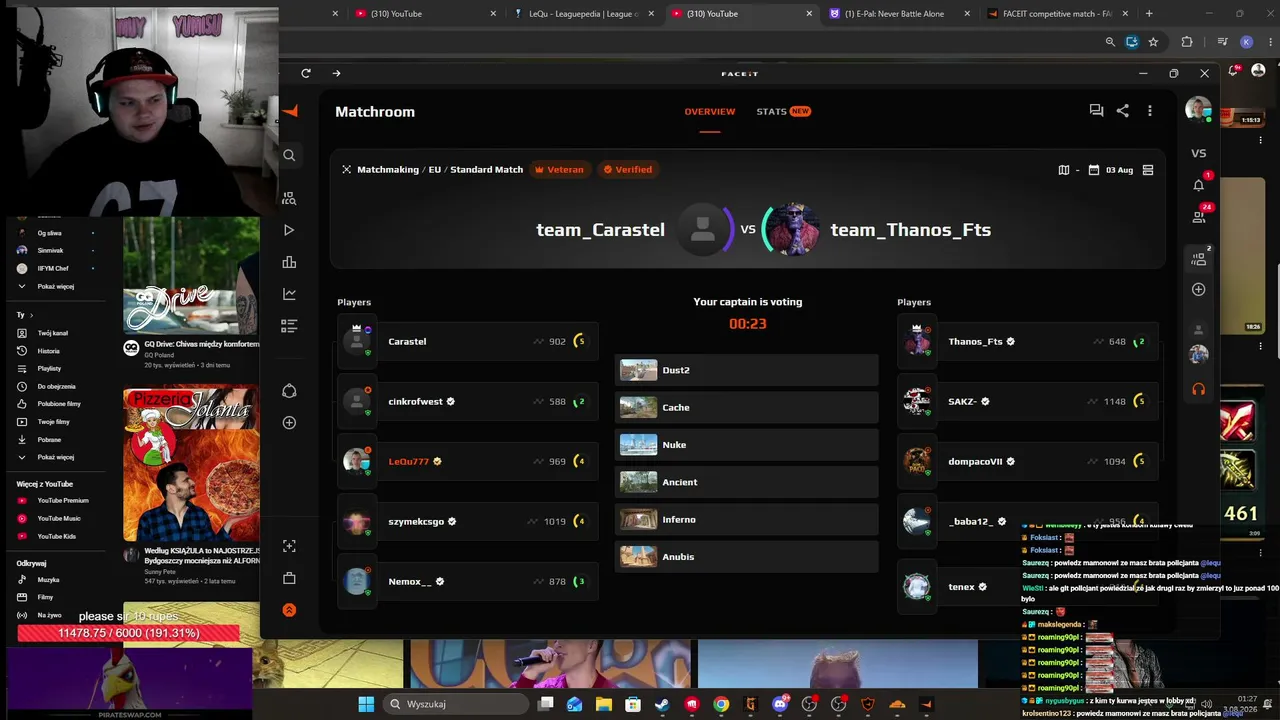Switch to the E-Pal Never Battle Alone tab
1280x720 pixels.
pyautogui.click(x=898, y=14)
